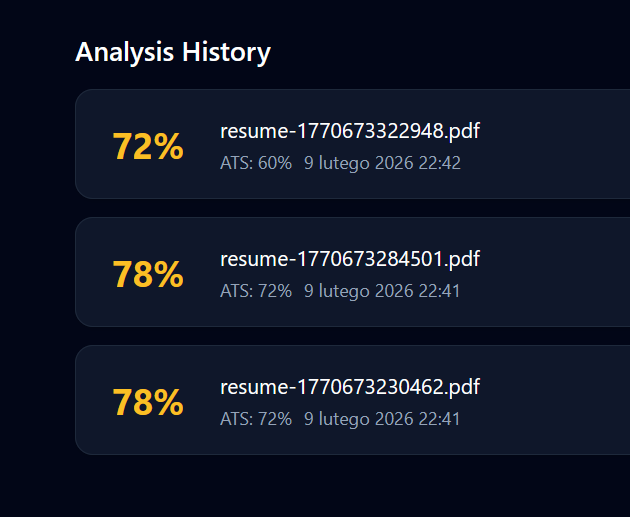Click ATS: 72% under resume-1770673284501.pdf
Image resolution: width=630 pixels, height=517 pixels.
[x=255, y=291]
